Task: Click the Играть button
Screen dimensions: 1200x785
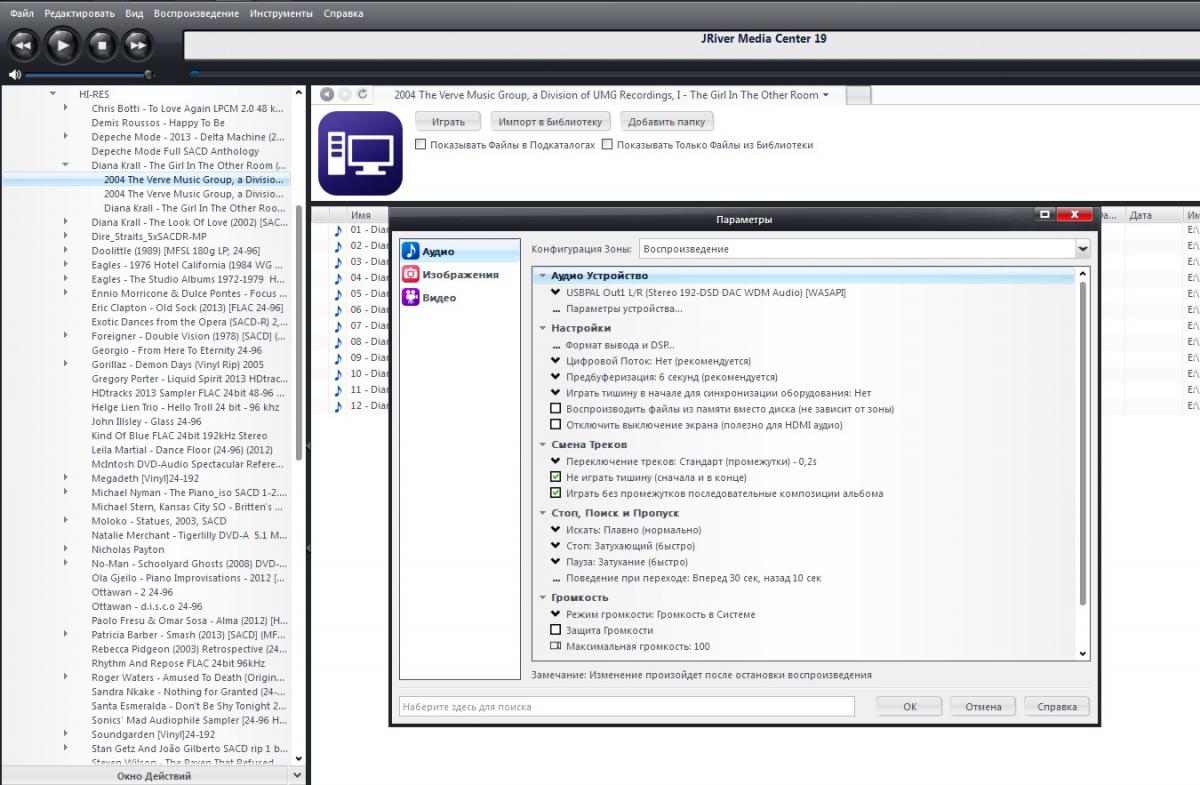Action: [448, 122]
